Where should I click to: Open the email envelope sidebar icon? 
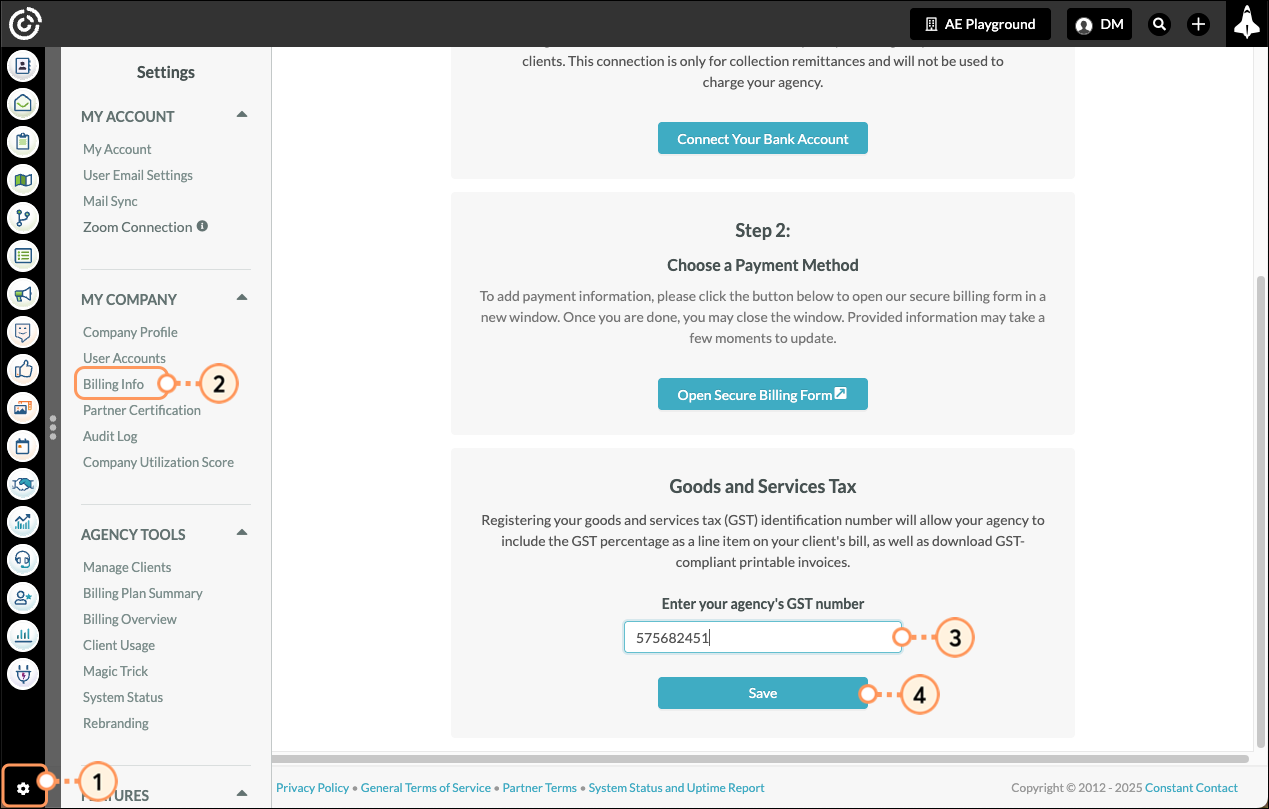coord(23,104)
